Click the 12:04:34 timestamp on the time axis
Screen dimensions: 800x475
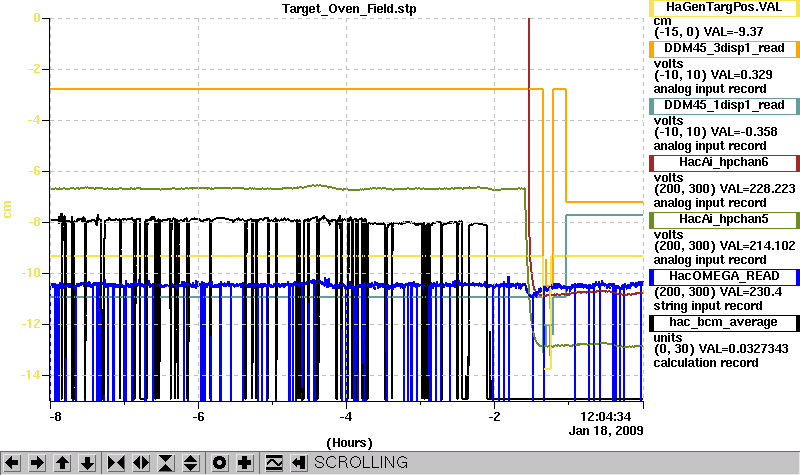coord(606,417)
